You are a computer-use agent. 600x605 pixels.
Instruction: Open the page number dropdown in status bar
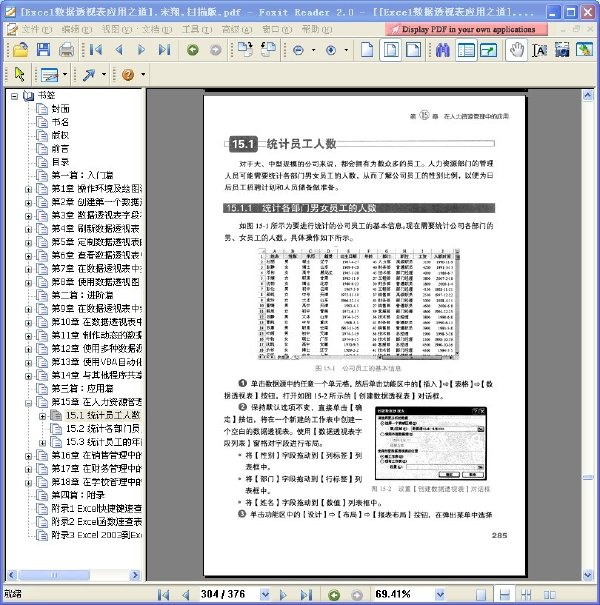tap(265, 595)
